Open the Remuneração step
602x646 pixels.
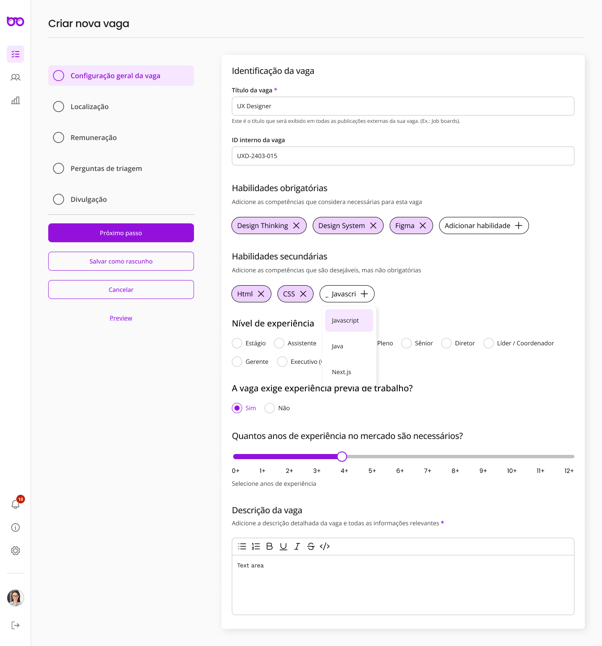coord(93,137)
